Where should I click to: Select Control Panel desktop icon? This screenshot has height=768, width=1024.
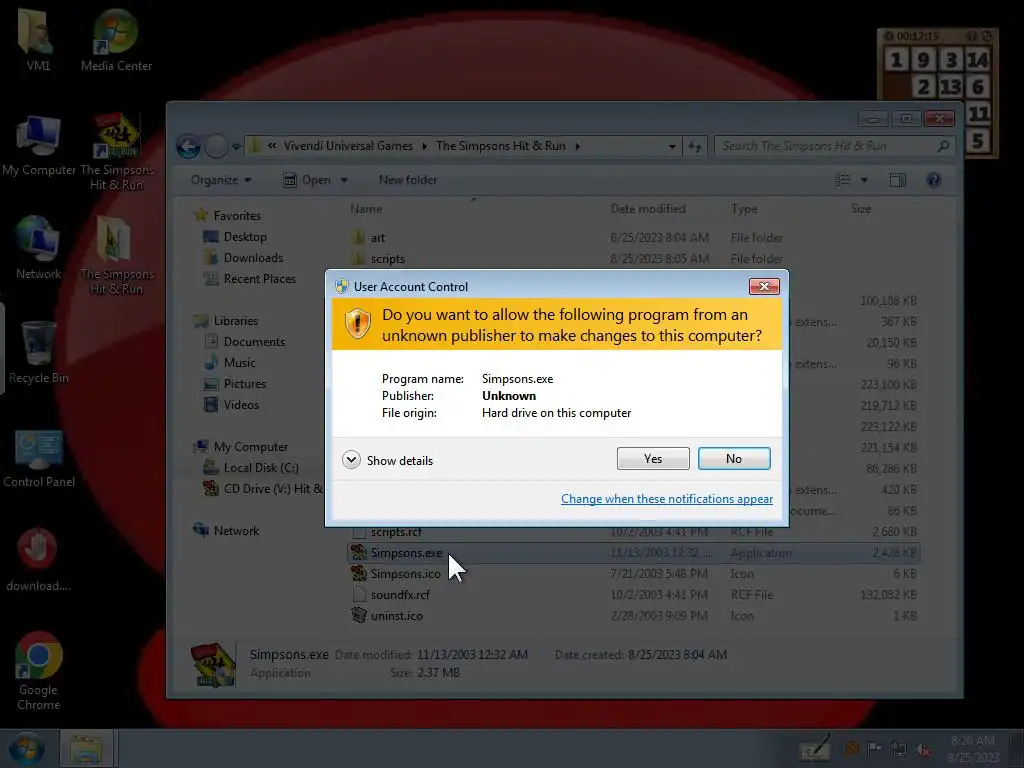[x=39, y=458]
